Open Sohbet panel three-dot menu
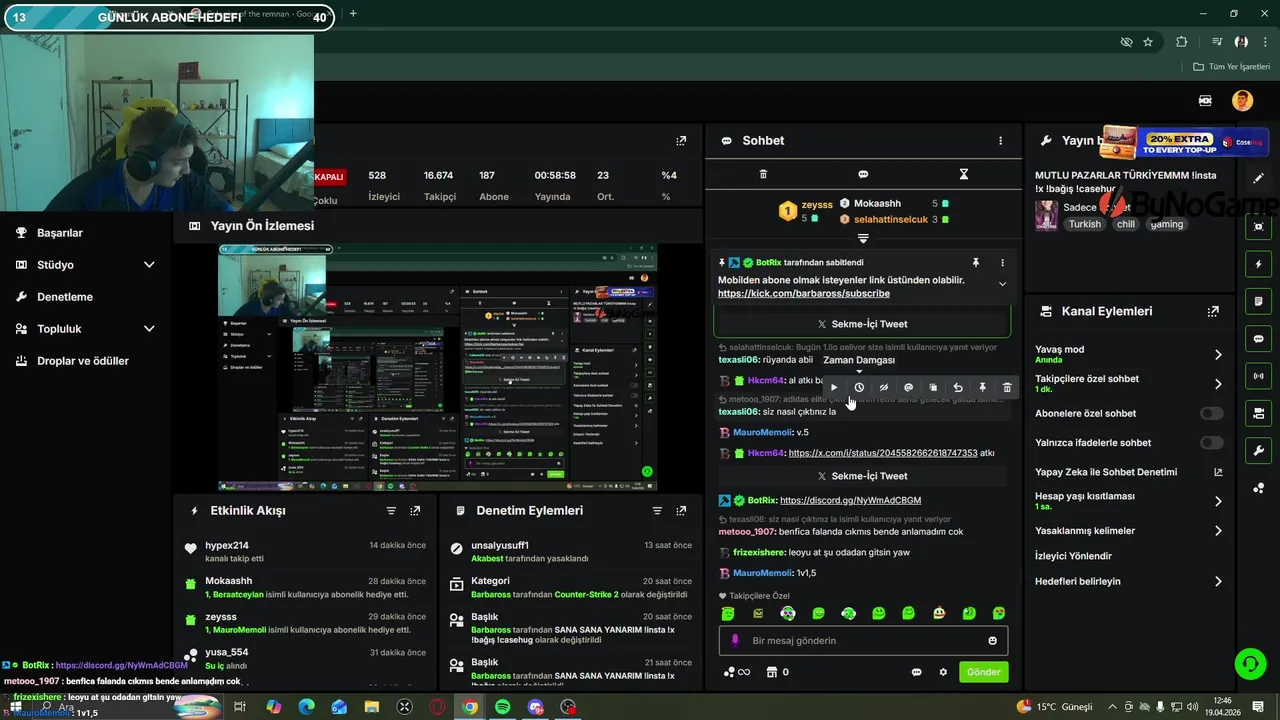 [x=1000, y=141]
